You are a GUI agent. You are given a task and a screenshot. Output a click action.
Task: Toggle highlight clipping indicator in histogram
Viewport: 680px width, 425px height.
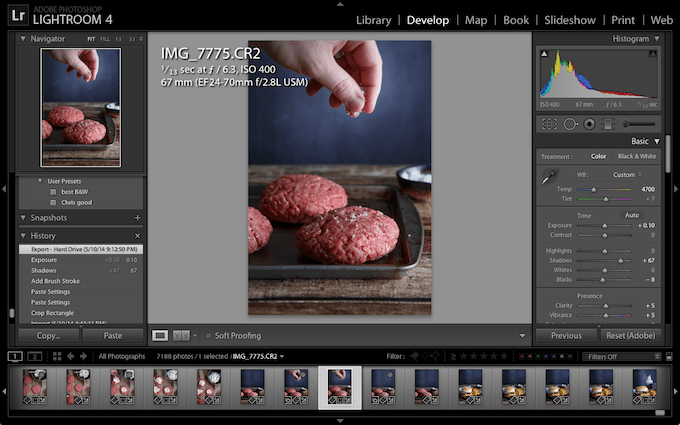point(653,54)
